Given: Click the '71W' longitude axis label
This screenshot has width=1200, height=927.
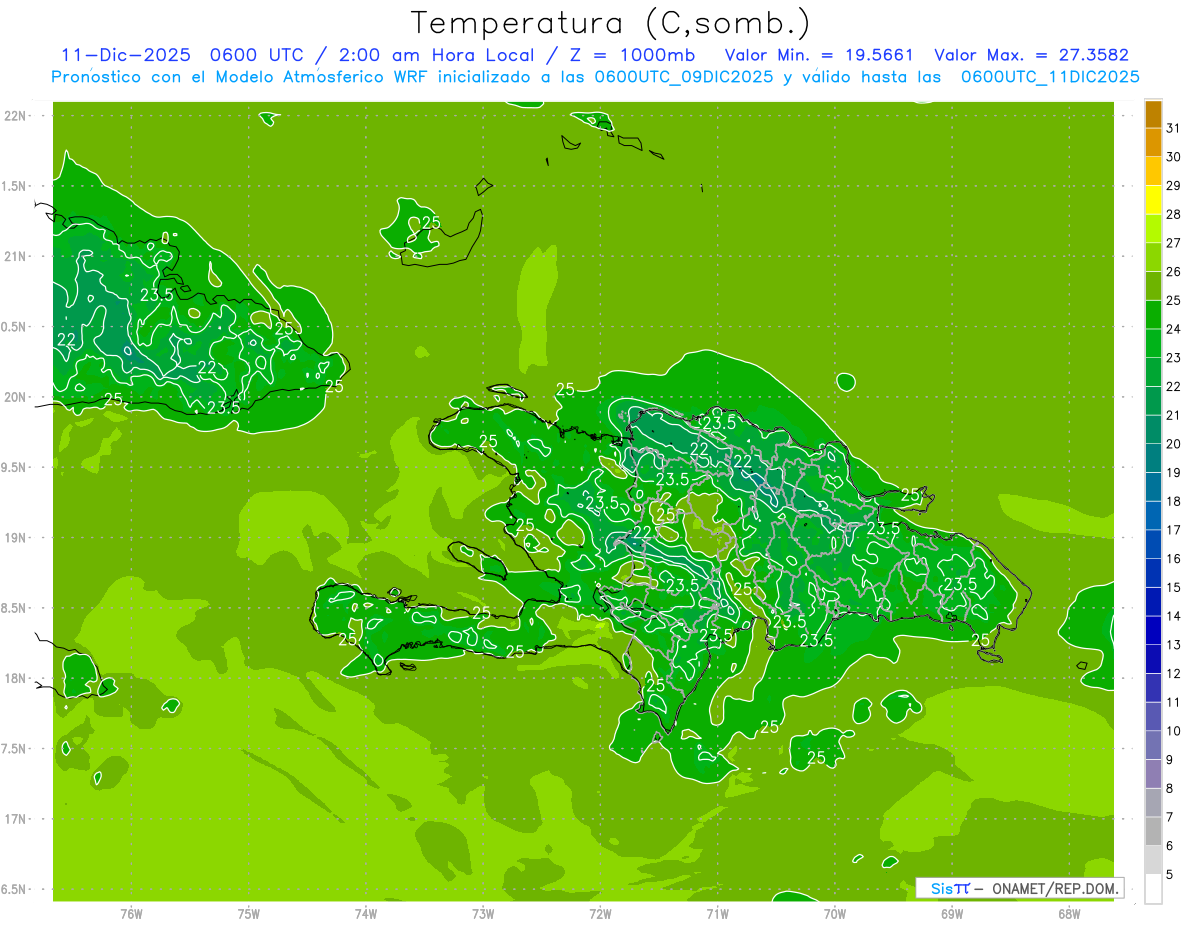Looking at the screenshot, I should point(717,914).
